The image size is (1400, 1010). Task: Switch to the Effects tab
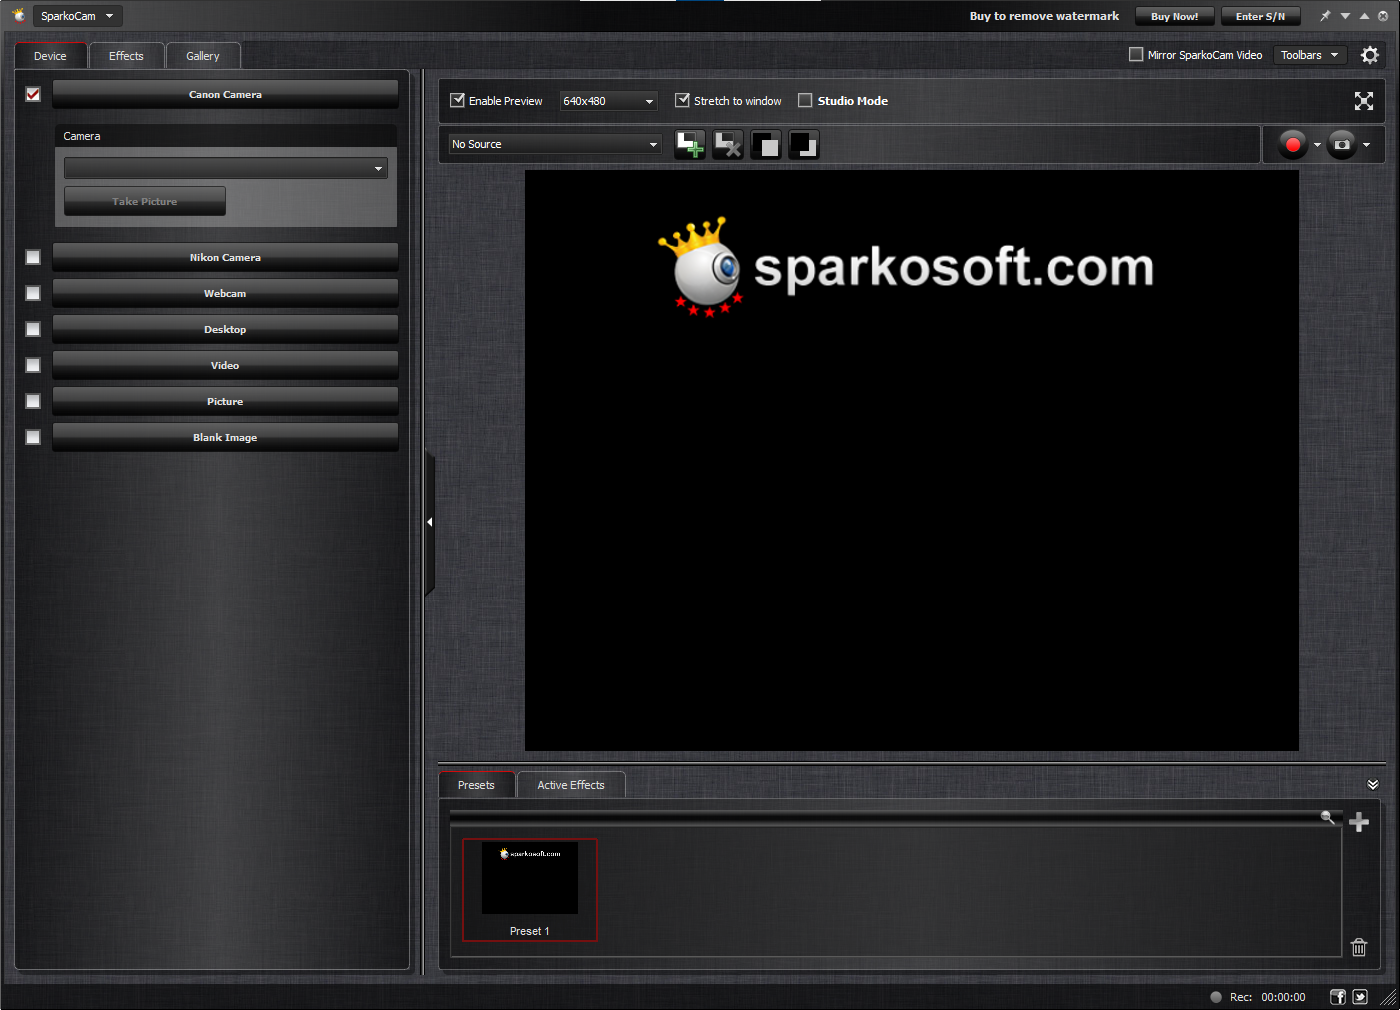tap(126, 56)
